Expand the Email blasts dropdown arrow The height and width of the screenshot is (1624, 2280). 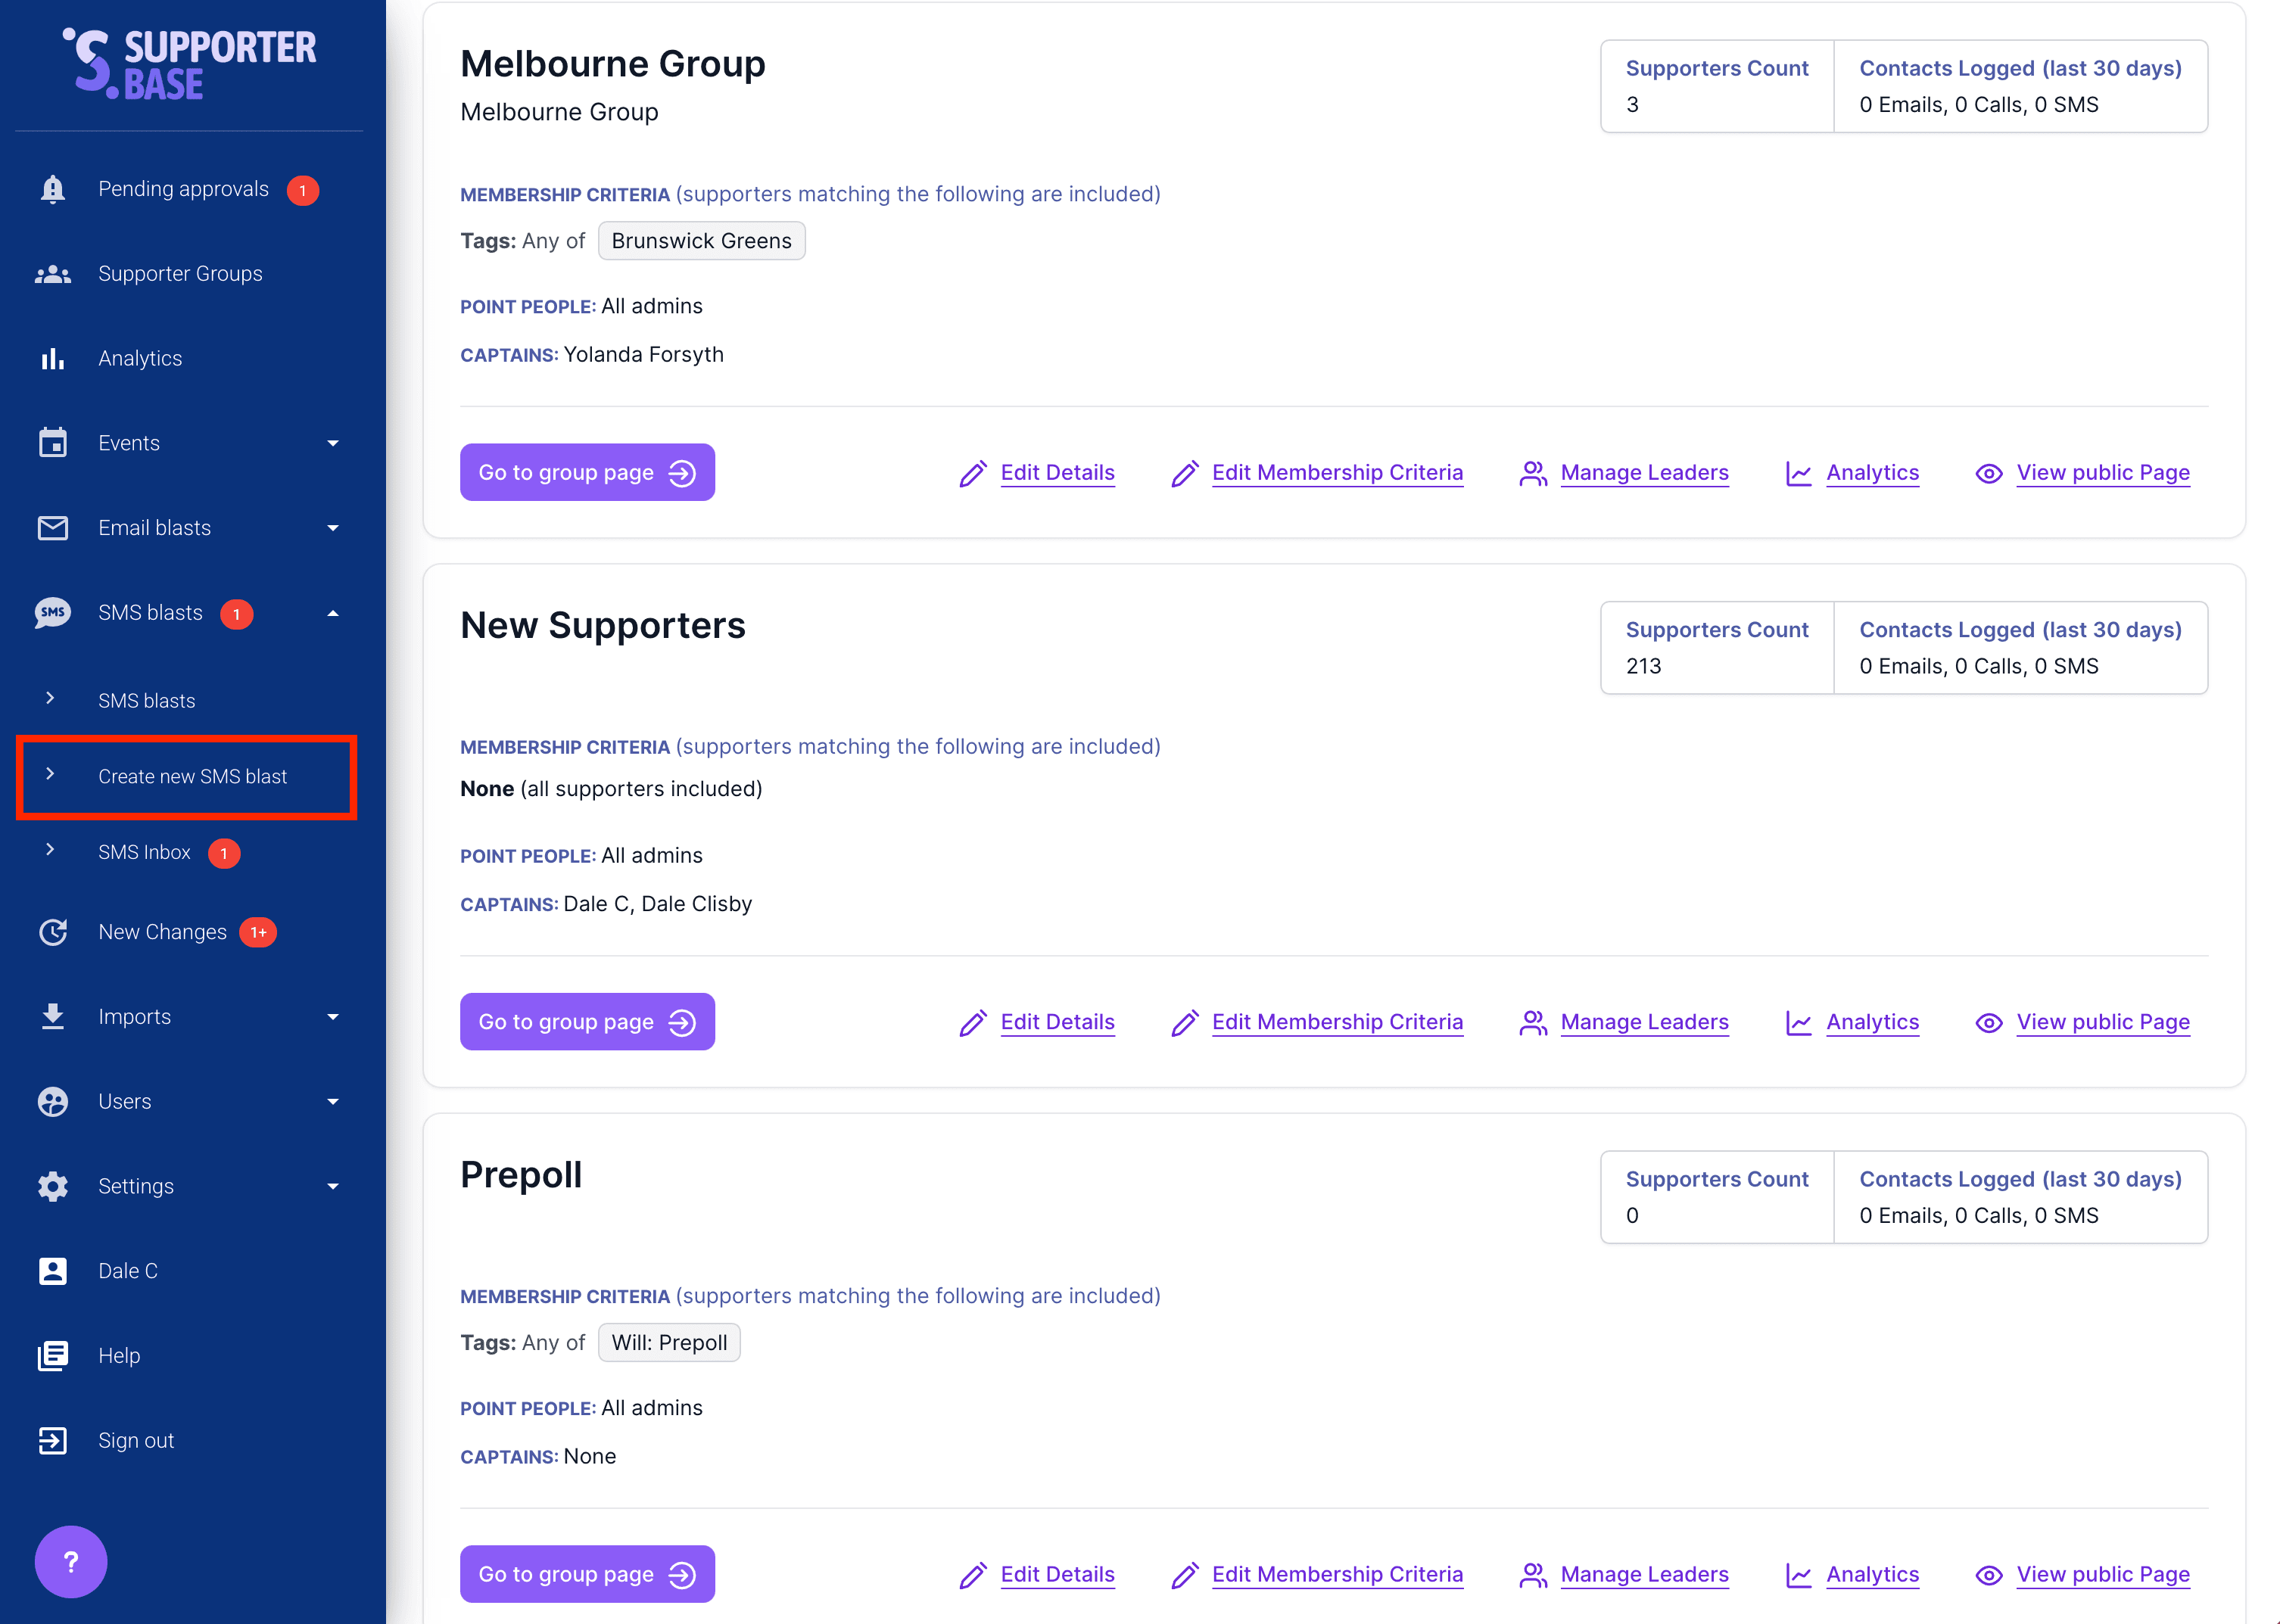[333, 528]
